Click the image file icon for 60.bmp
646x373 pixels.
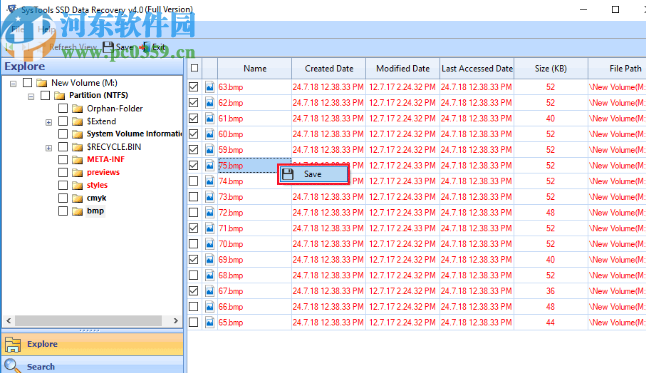pos(210,134)
